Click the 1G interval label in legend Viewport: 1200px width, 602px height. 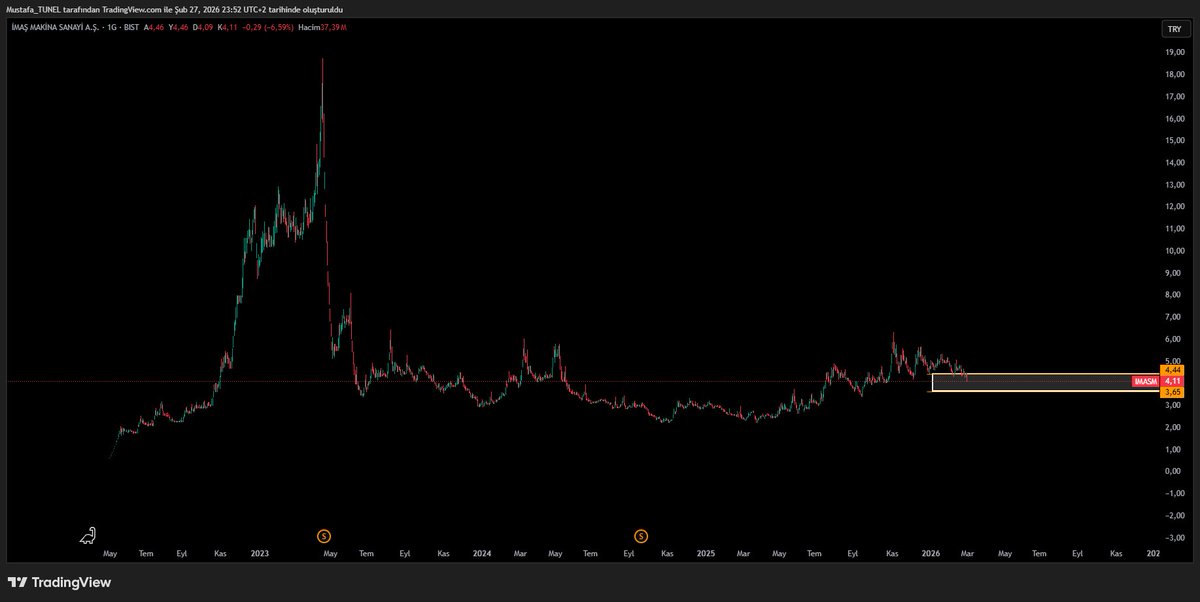113,28
